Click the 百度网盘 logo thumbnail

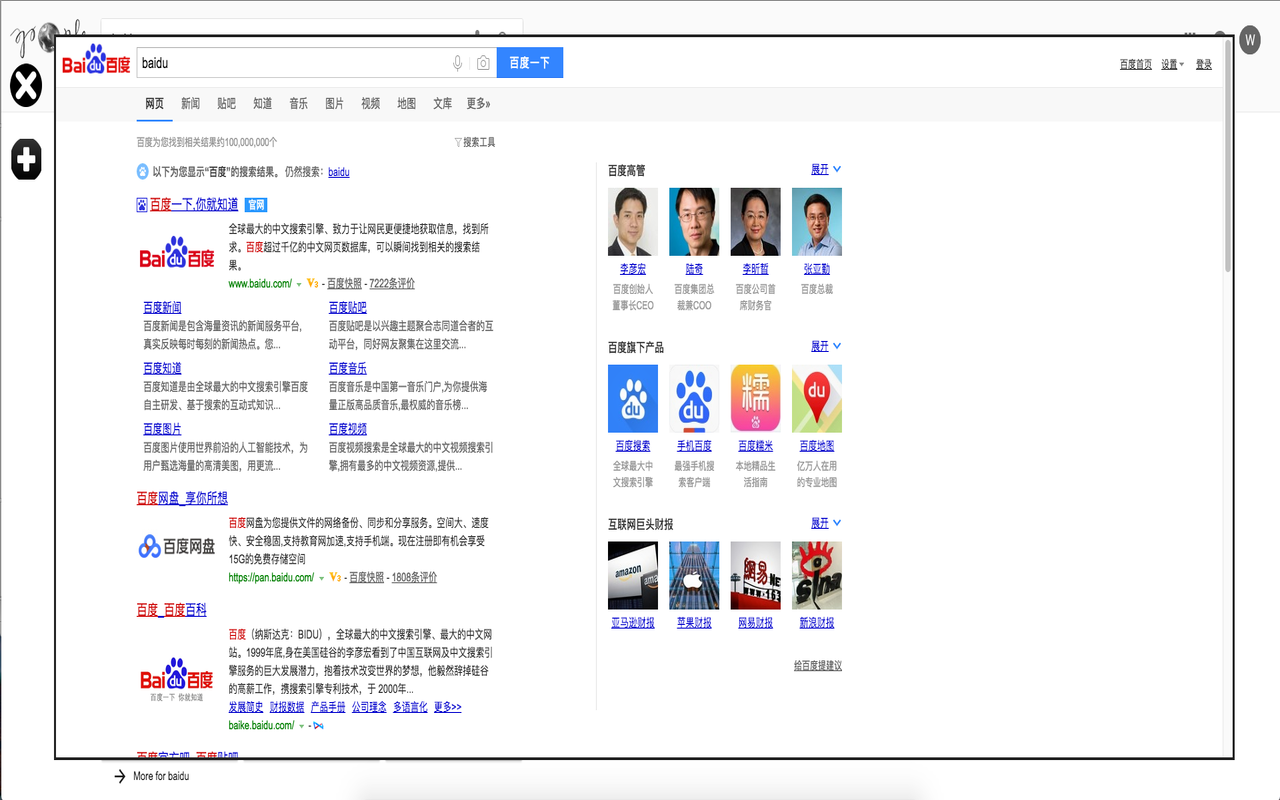[177, 546]
